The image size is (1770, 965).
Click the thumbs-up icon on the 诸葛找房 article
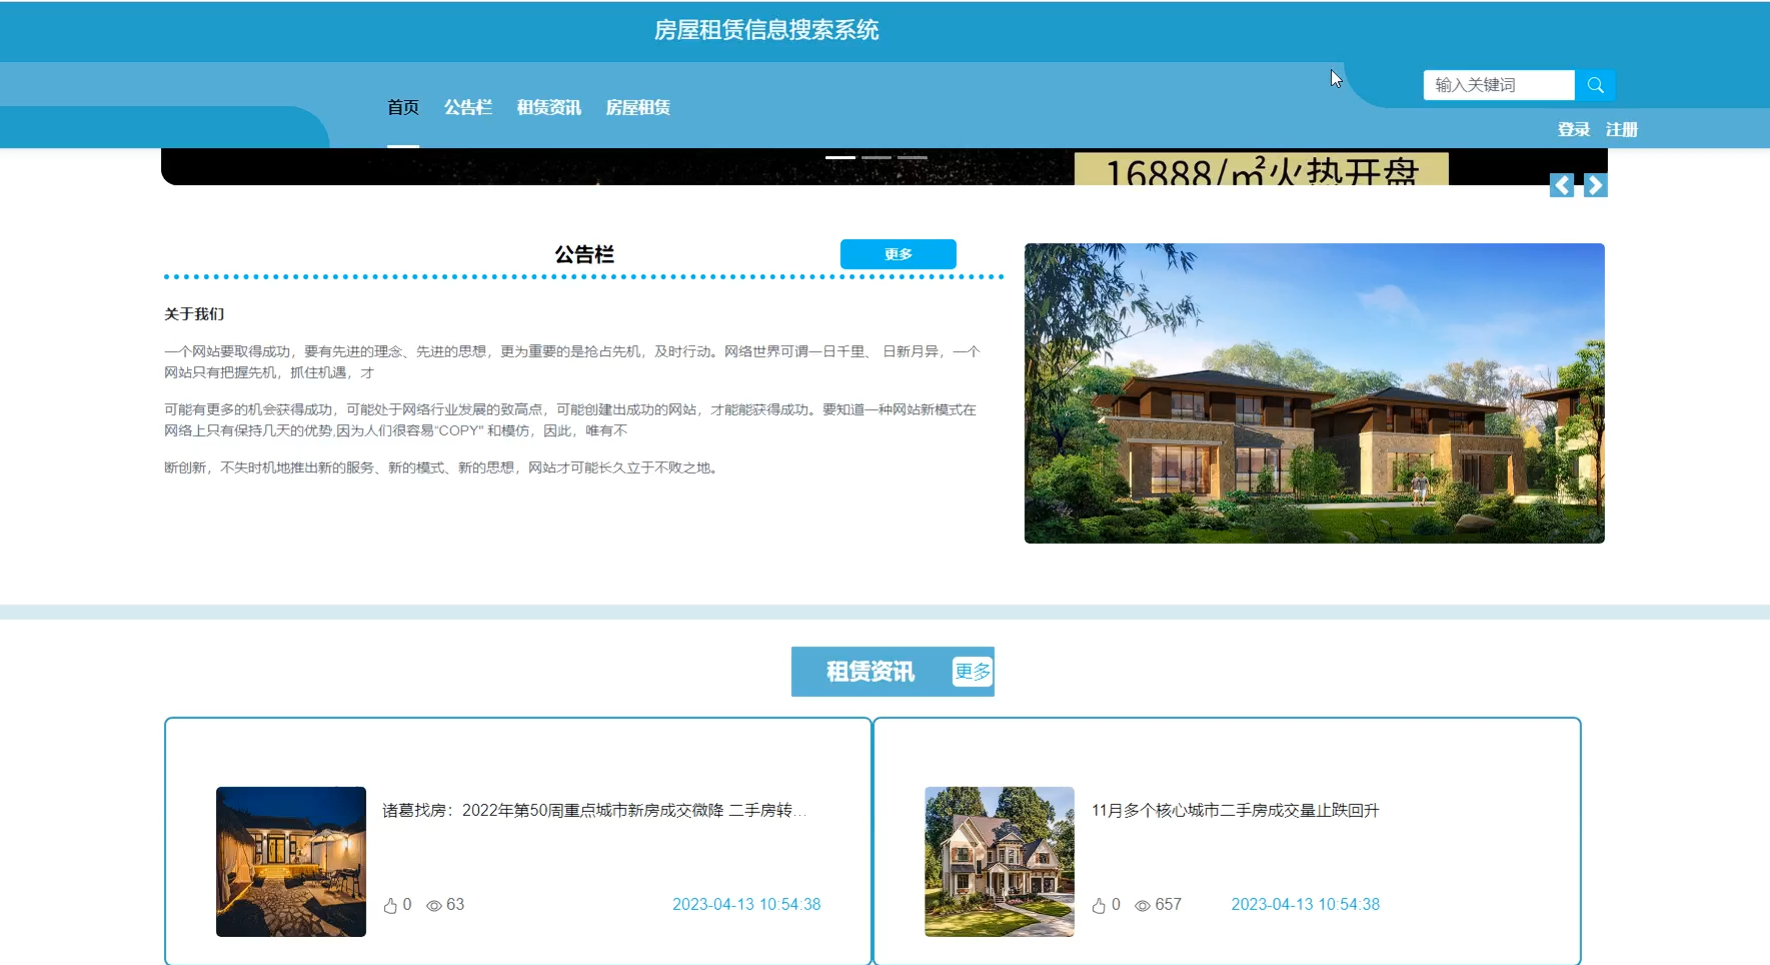[392, 904]
